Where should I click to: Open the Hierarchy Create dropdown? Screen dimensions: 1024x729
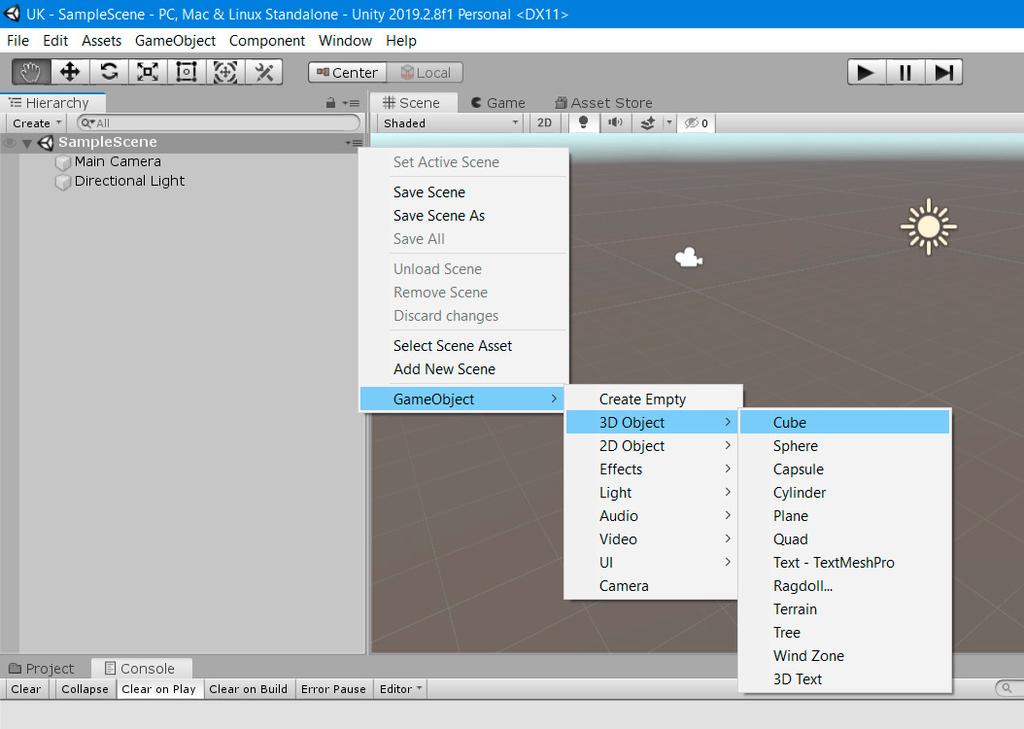point(37,123)
